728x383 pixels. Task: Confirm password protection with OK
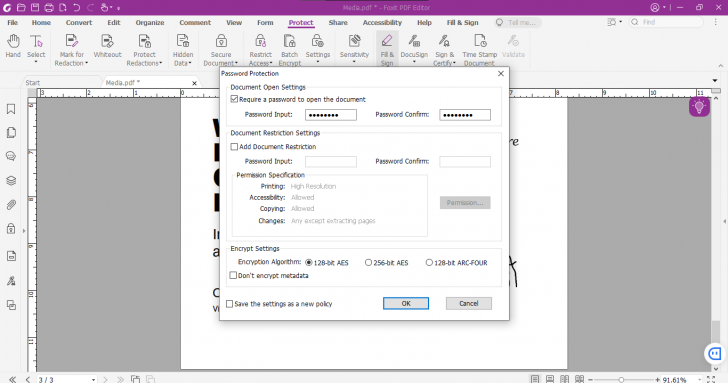406,304
